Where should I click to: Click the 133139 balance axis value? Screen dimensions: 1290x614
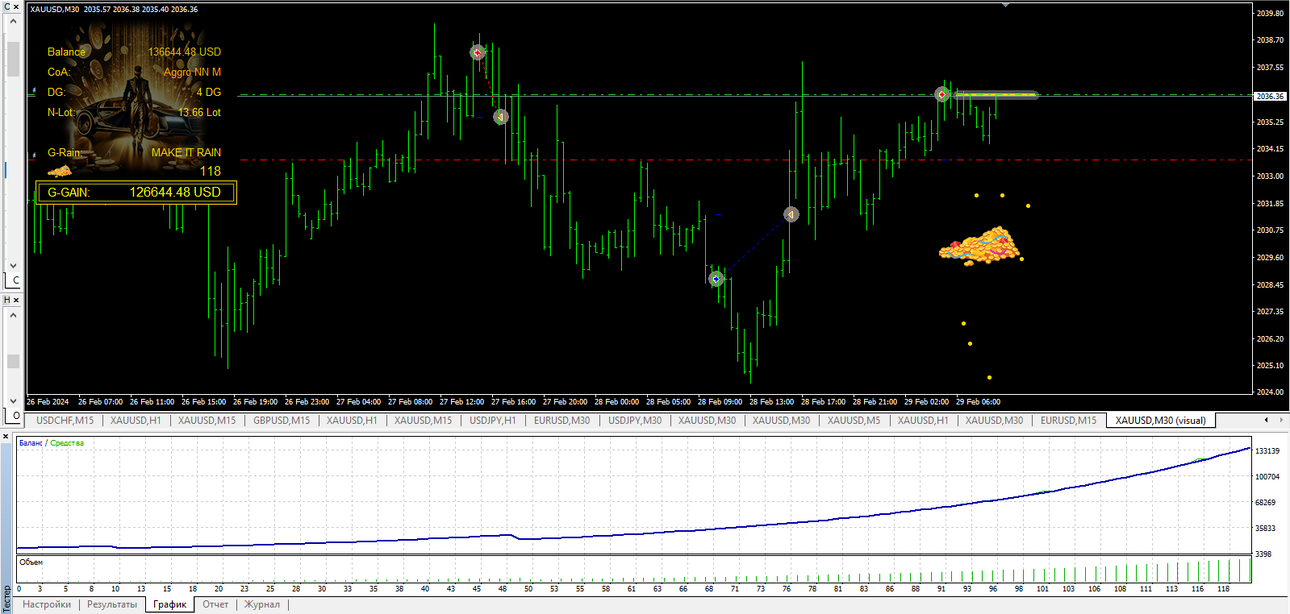[x=1268, y=451]
